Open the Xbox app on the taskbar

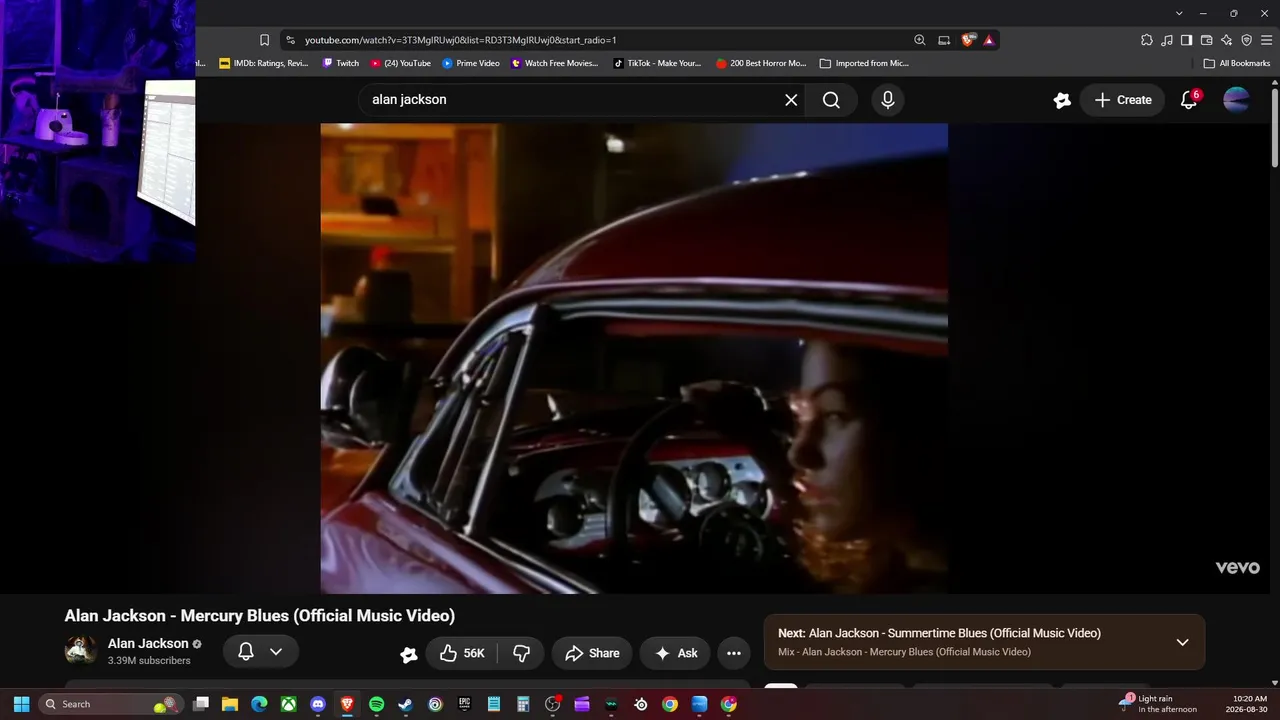(289, 704)
